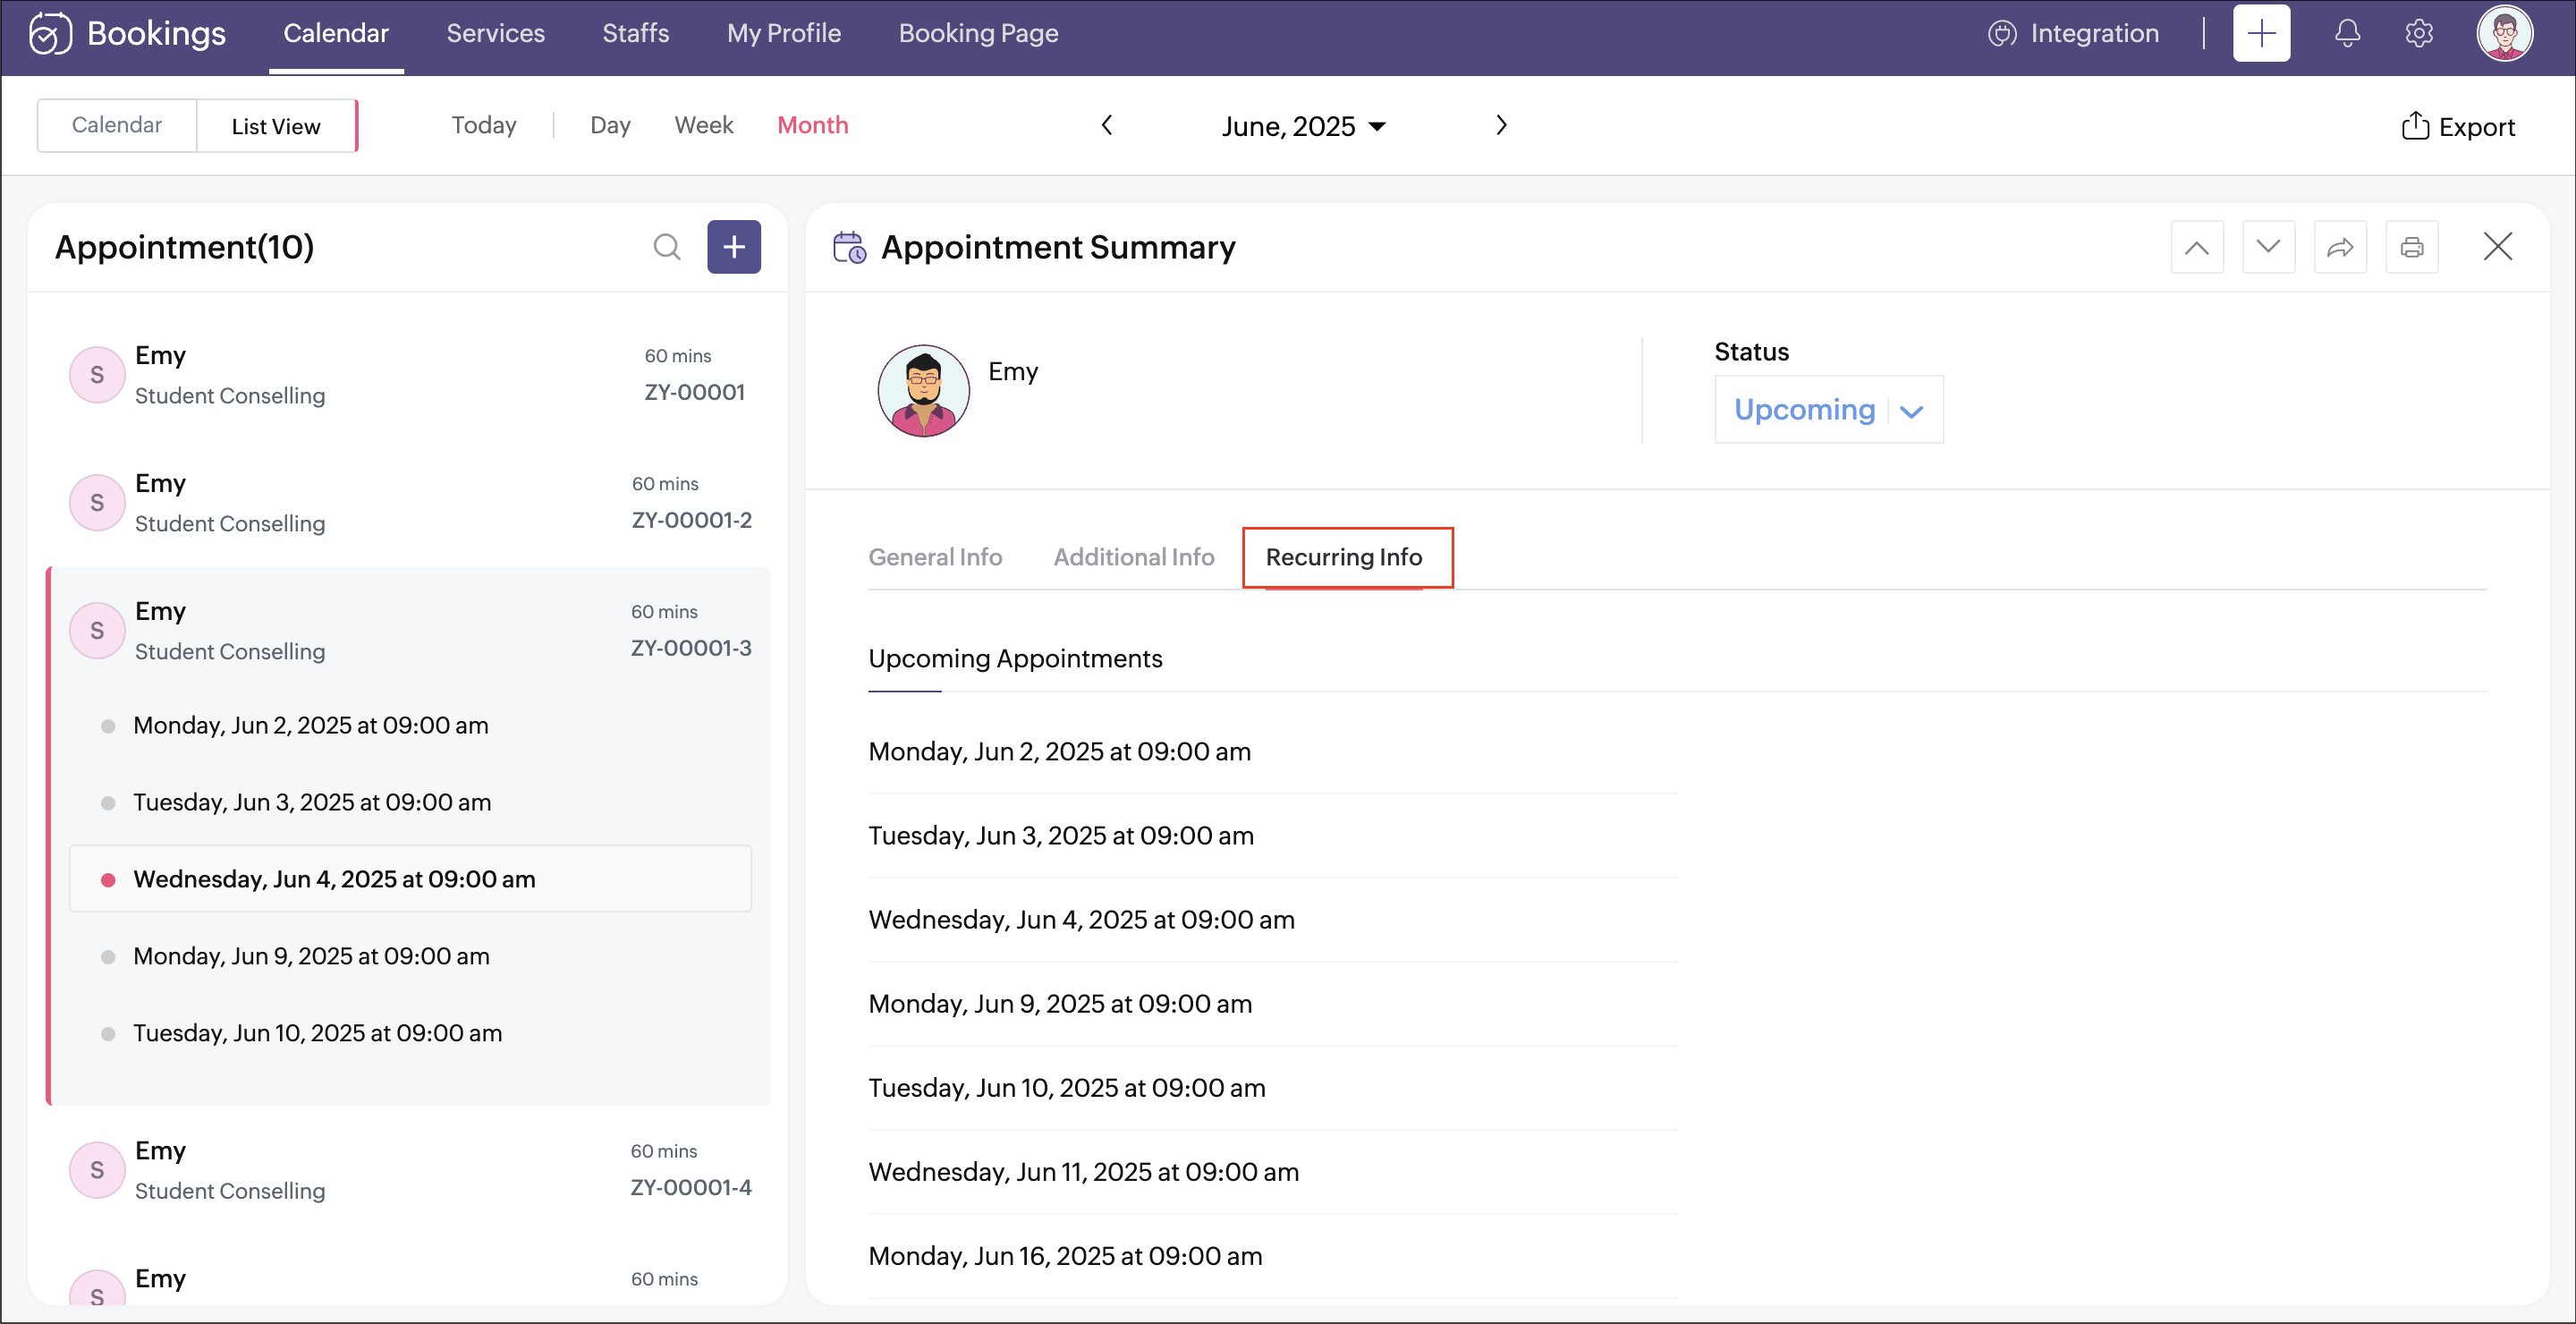Open the user profile avatar menu
Viewport: 2576px width, 1324px height.
(2504, 33)
